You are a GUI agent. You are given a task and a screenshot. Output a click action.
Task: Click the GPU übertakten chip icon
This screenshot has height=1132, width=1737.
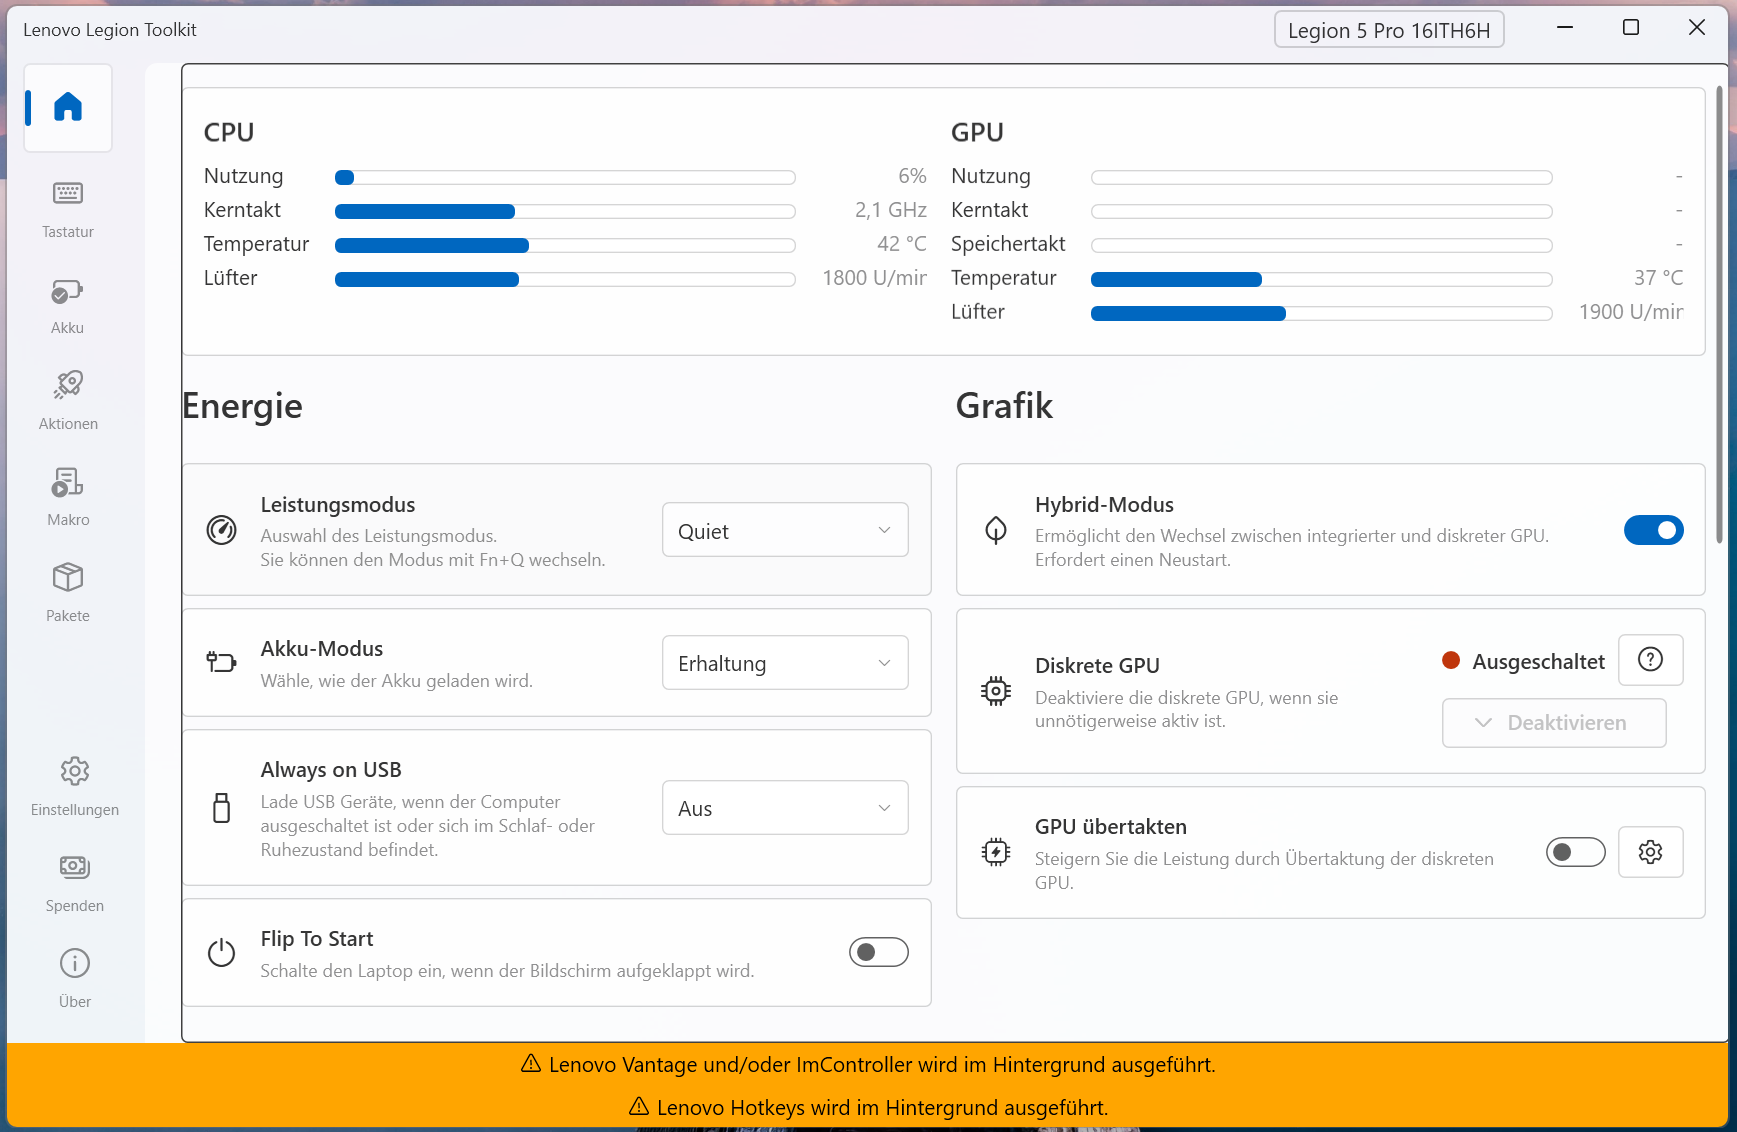point(996,852)
